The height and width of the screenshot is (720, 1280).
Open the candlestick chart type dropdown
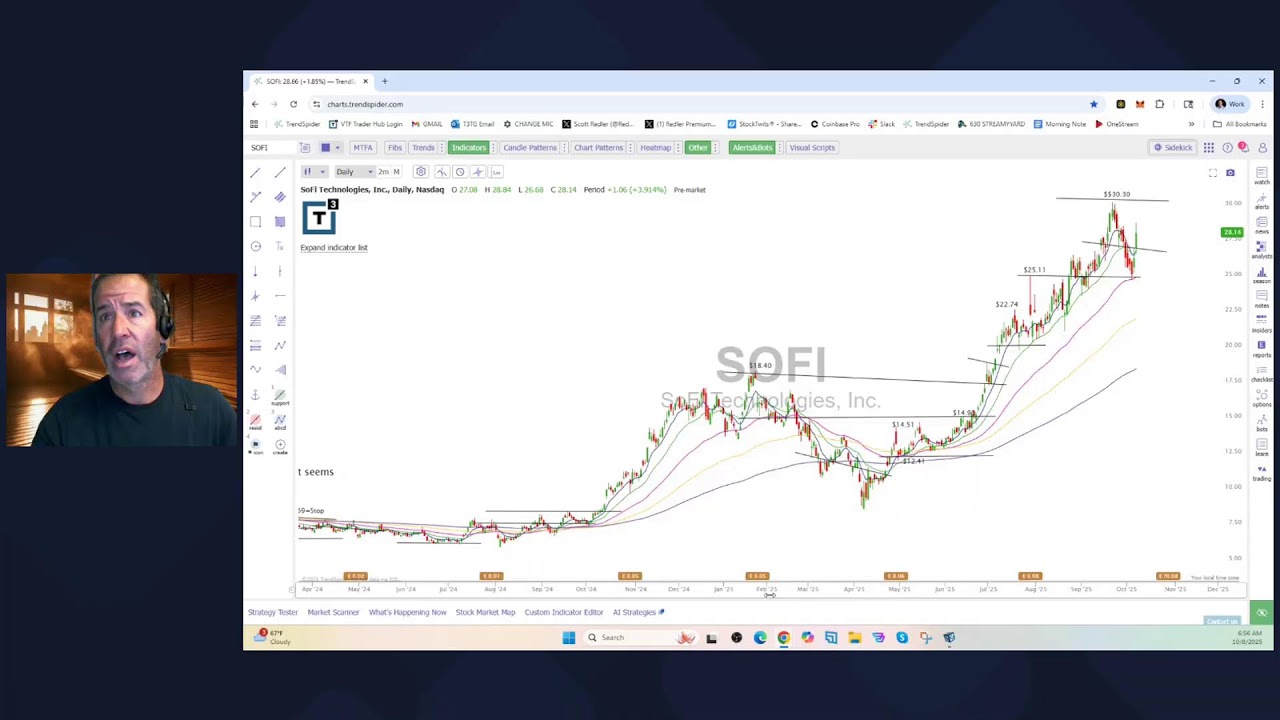point(314,172)
